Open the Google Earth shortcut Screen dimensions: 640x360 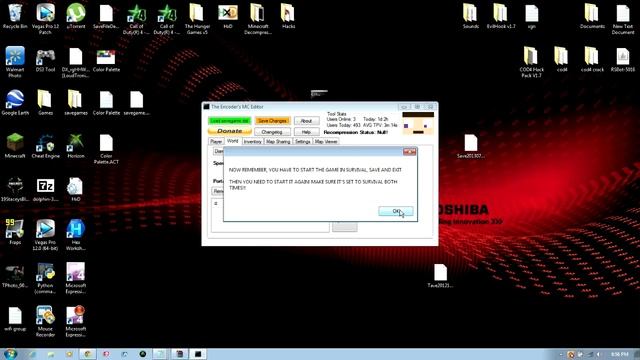(x=15, y=103)
